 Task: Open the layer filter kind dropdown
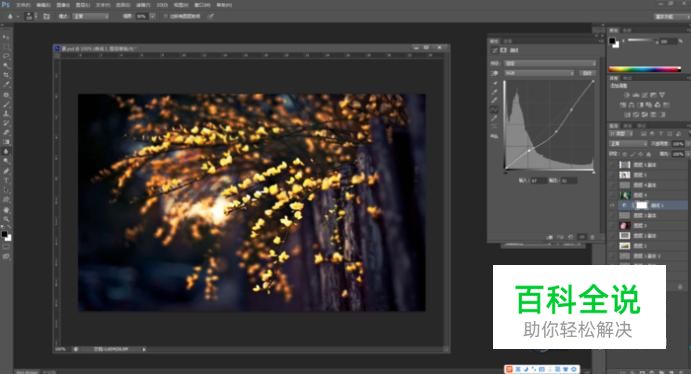click(x=621, y=133)
